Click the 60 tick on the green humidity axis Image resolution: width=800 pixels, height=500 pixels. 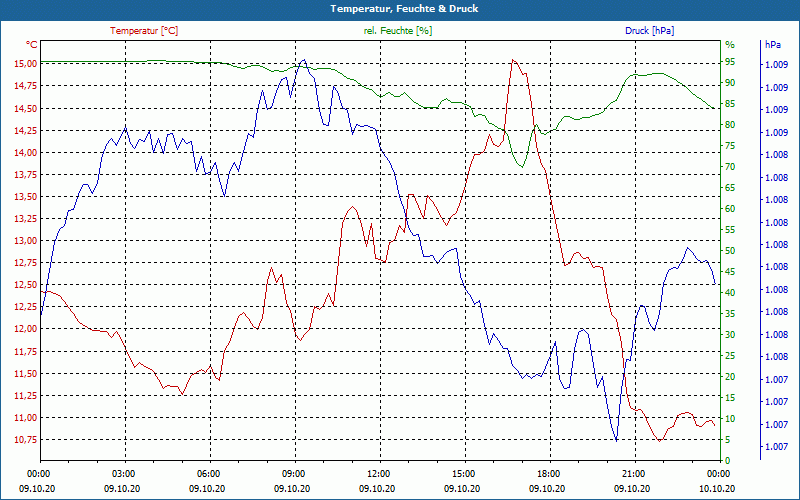(x=730, y=209)
